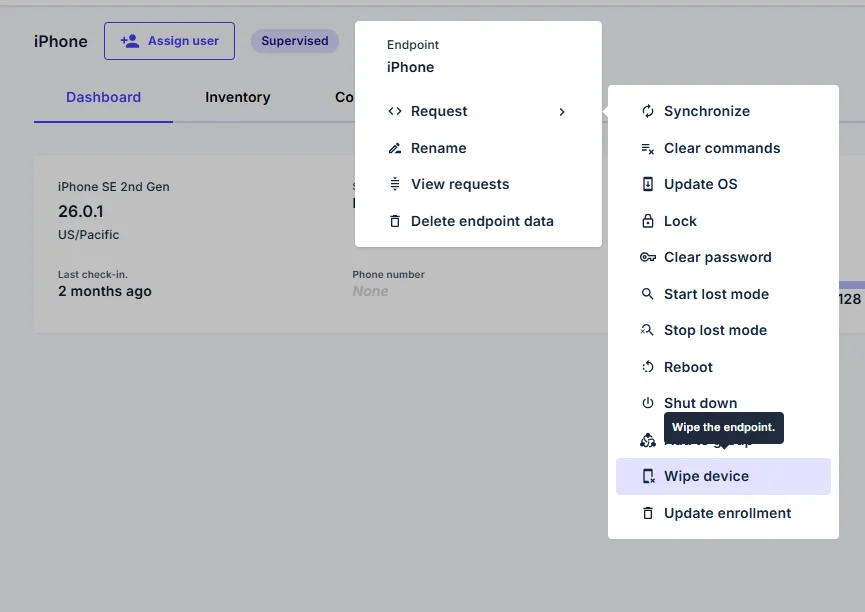
Task: Expand the Request submenu chevron
Action: (x=562, y=112)
